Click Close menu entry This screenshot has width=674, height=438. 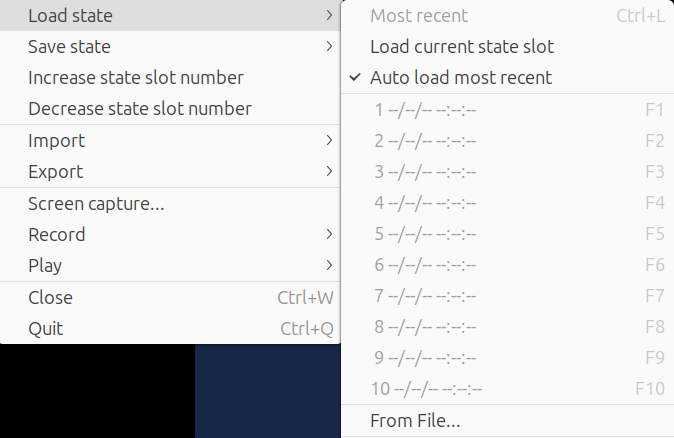[170, 297]
